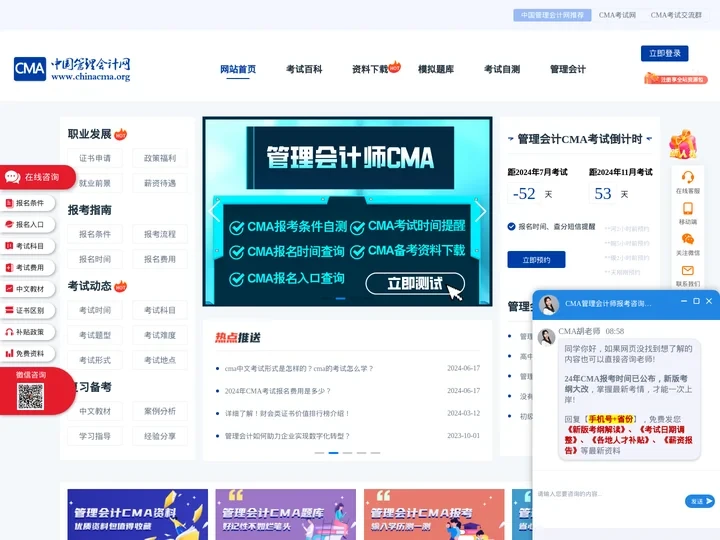Click 考试时间 under 考试动态
720x540 pixels.
pos(95,310)
